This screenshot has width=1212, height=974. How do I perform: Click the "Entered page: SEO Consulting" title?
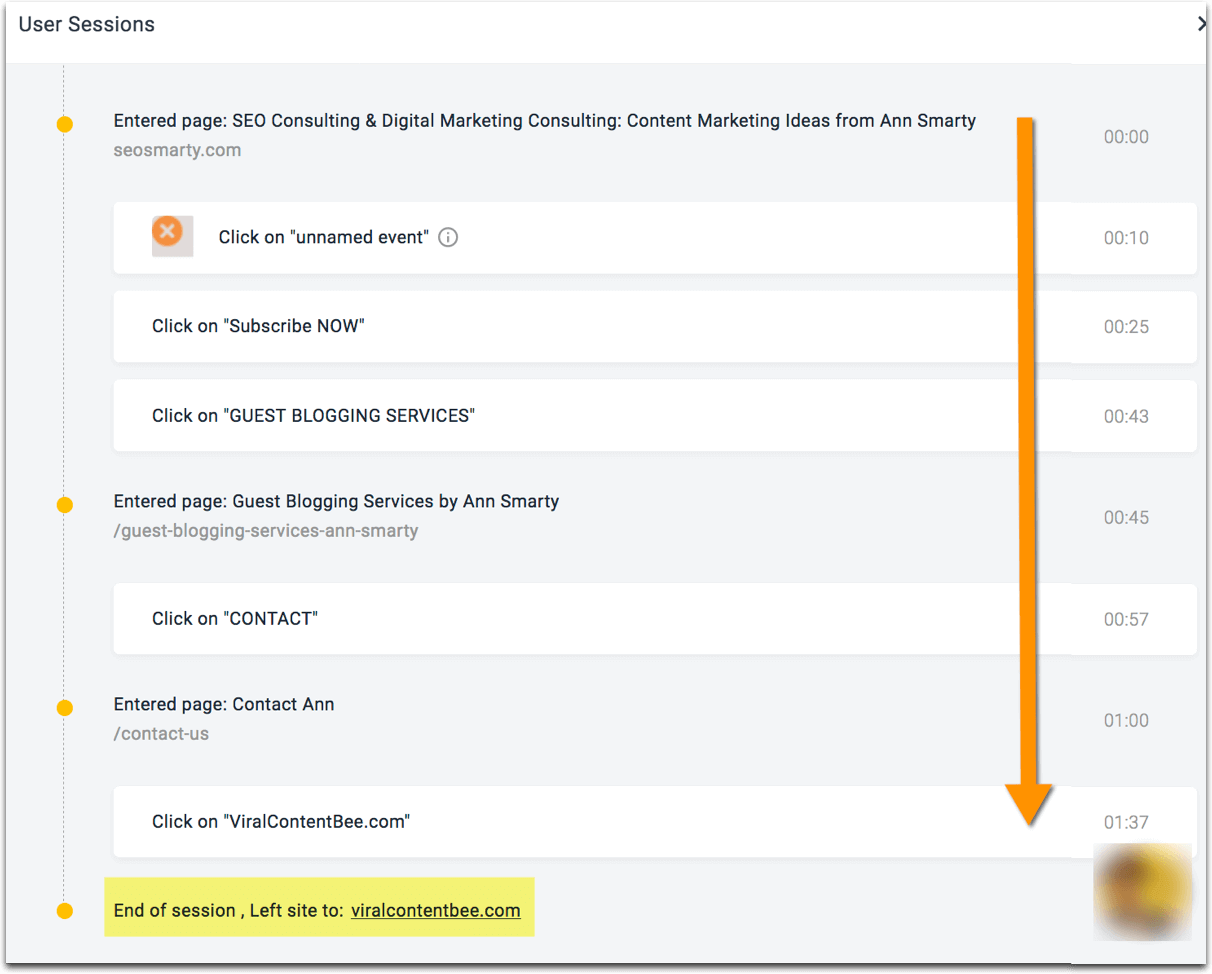(x=545, y=121)
